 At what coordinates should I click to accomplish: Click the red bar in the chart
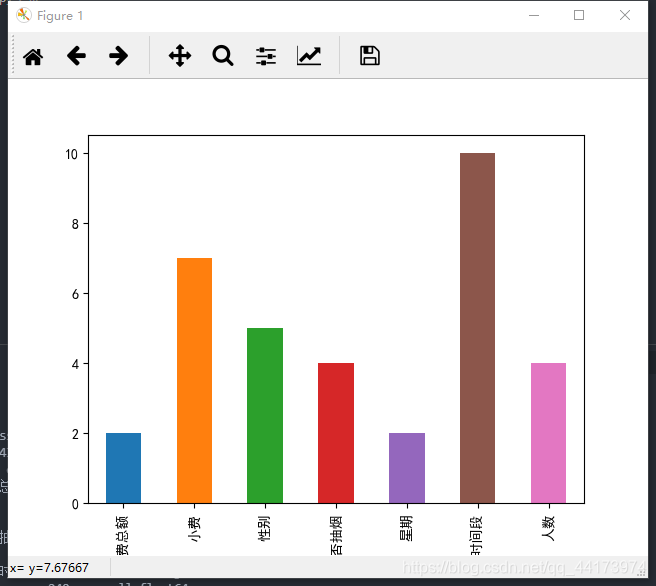click(336, 433)
